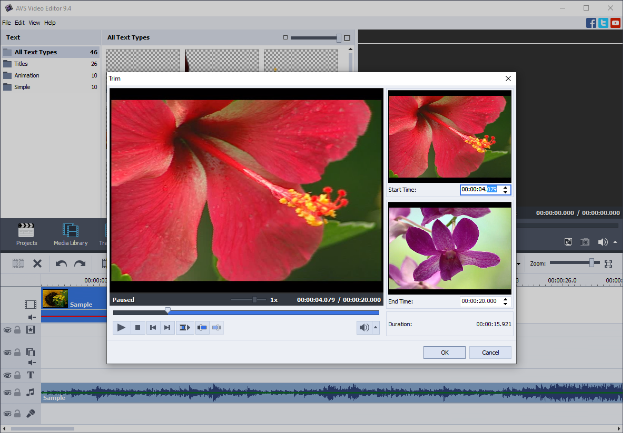Click the Facebook icon in title bar
This screenshot has width=624, height=434.
[x=592, y=22]
